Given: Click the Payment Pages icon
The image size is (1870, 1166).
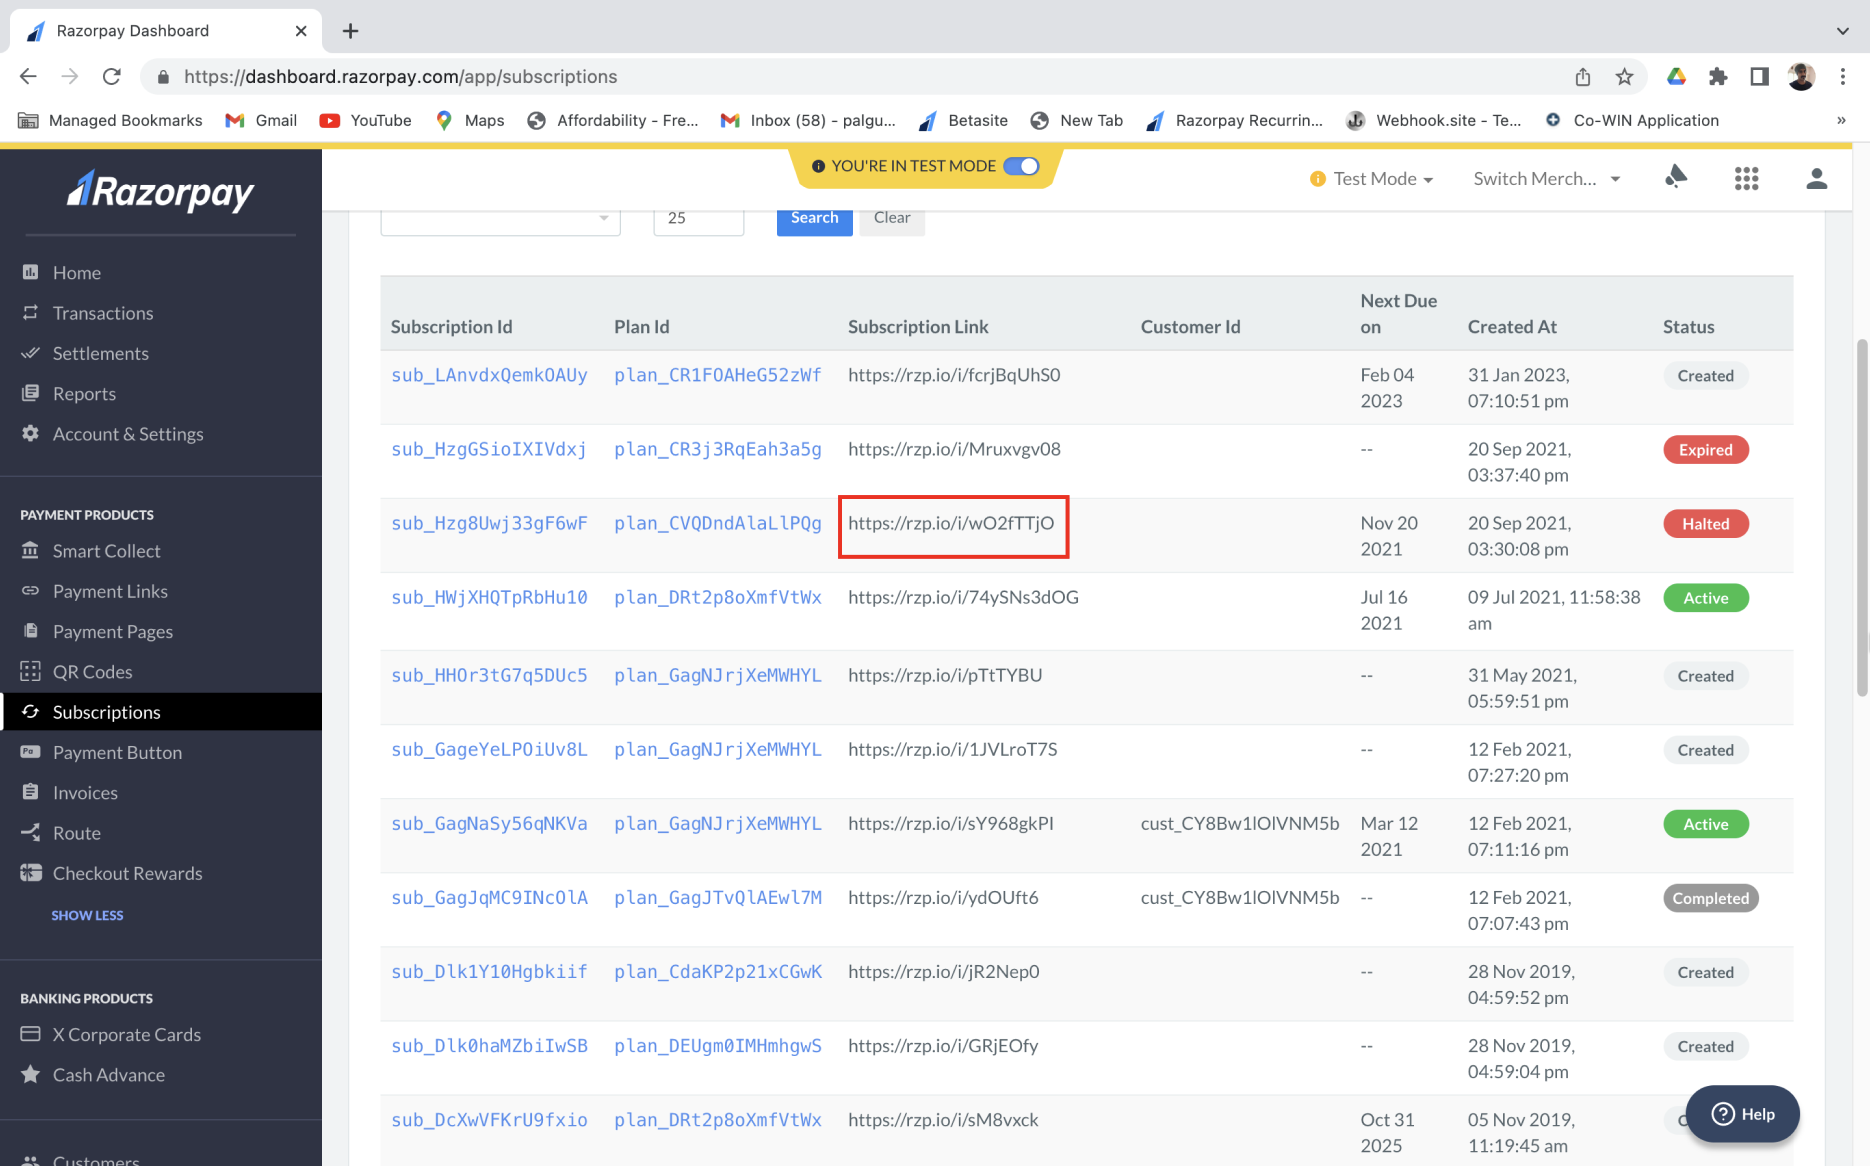Looking at the screenshot, I should [31, 631].
